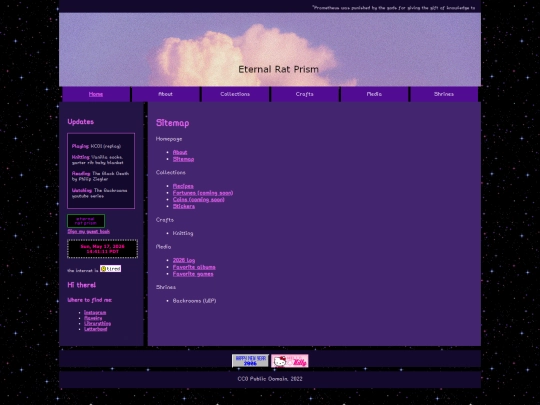Click the Sign my guest book link
The width and height of the screenshot is (540, 405).
(89, 232)
